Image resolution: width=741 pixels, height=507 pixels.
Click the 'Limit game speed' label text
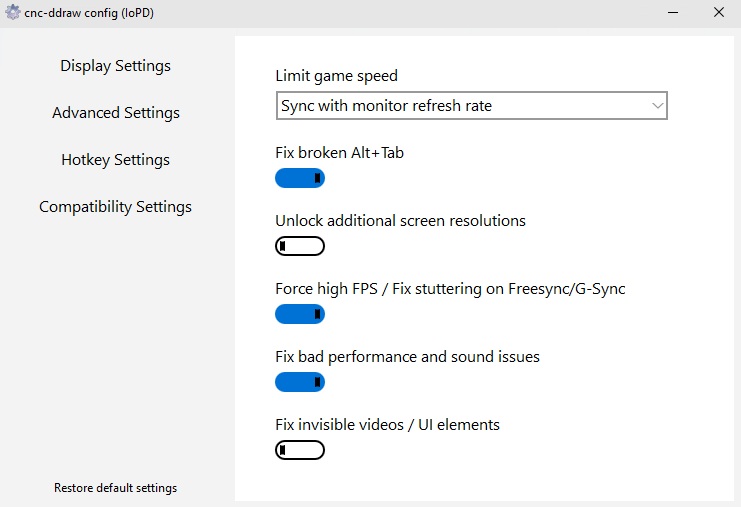[336, 76]
